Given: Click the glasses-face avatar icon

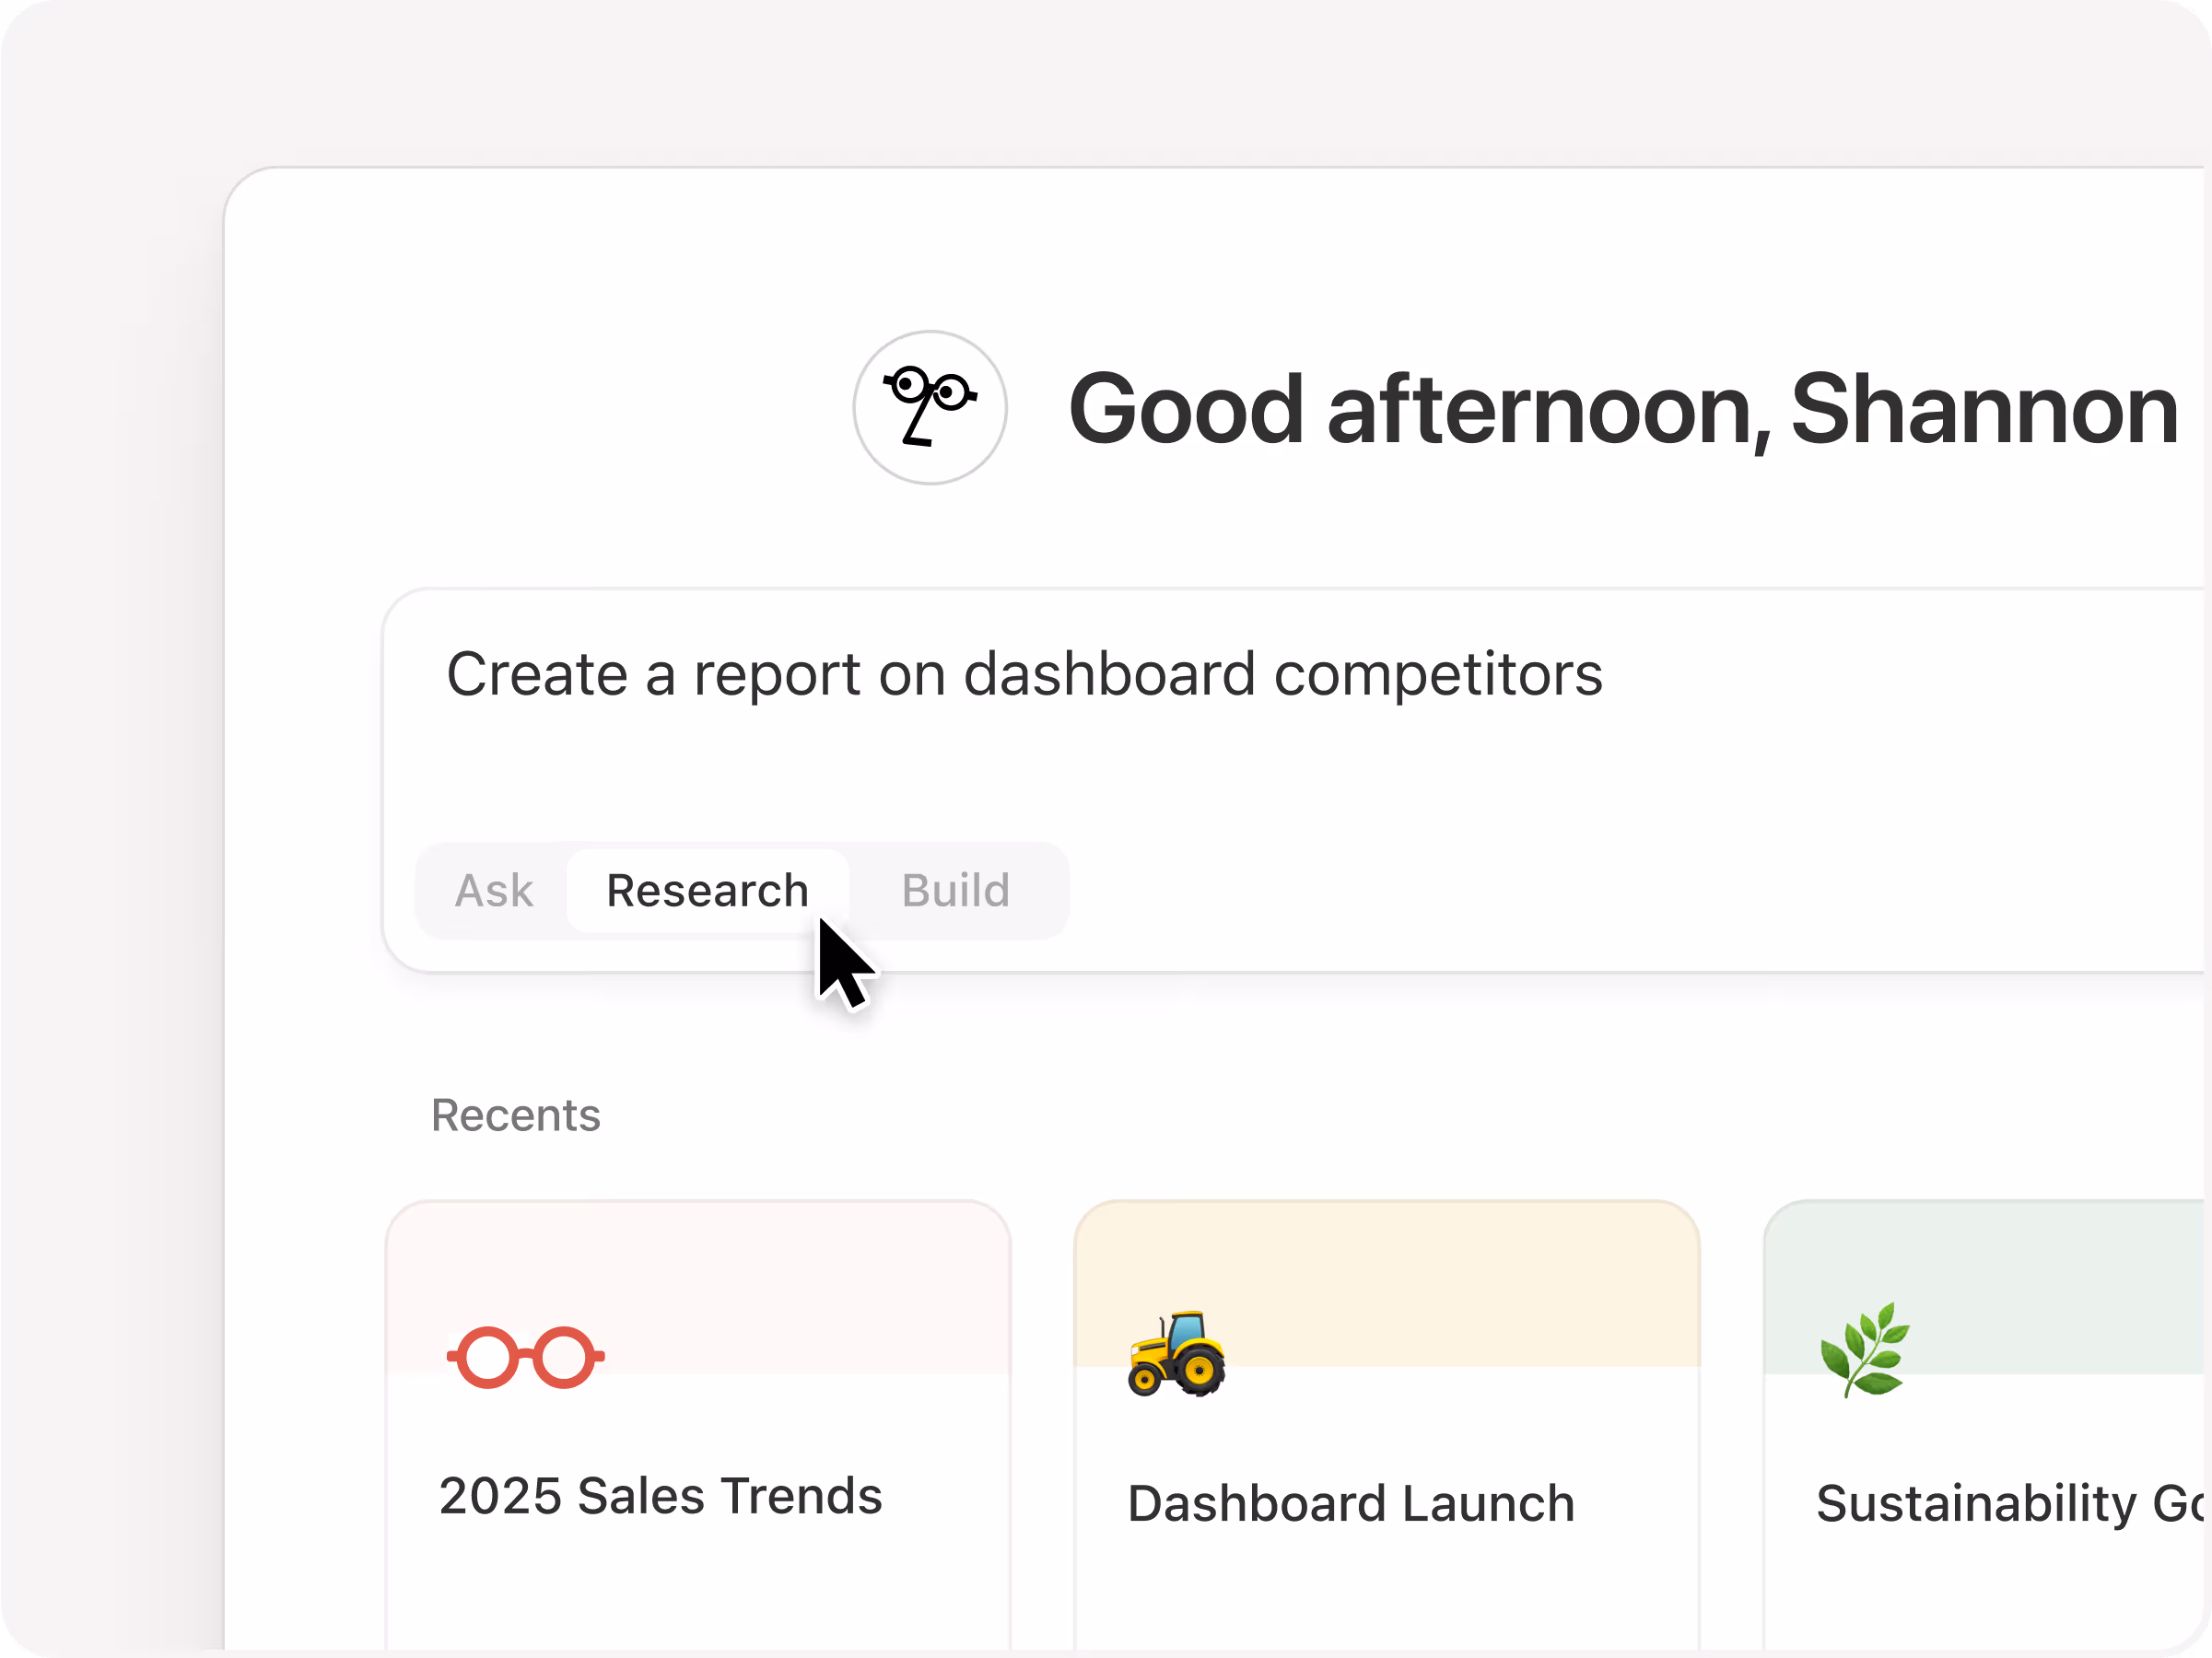Looking at the screenshot, I should 929,408.
